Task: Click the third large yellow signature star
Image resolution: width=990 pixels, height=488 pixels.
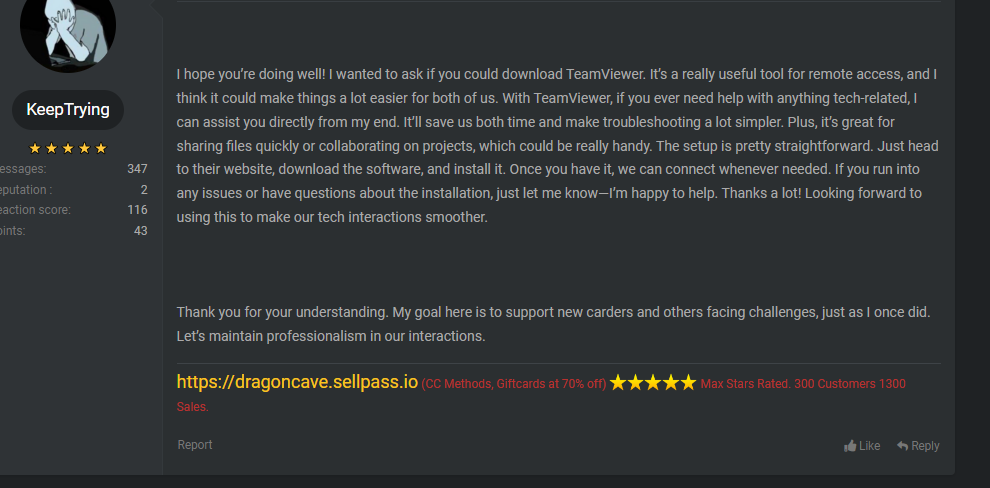Action: coord(653,382)
